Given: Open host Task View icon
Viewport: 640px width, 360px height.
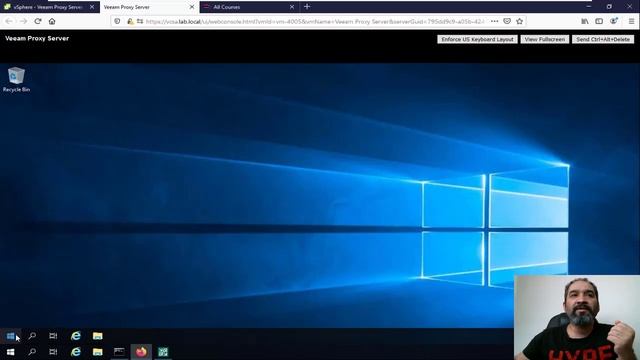Looking at the screenshot, I should pos(53,352).
